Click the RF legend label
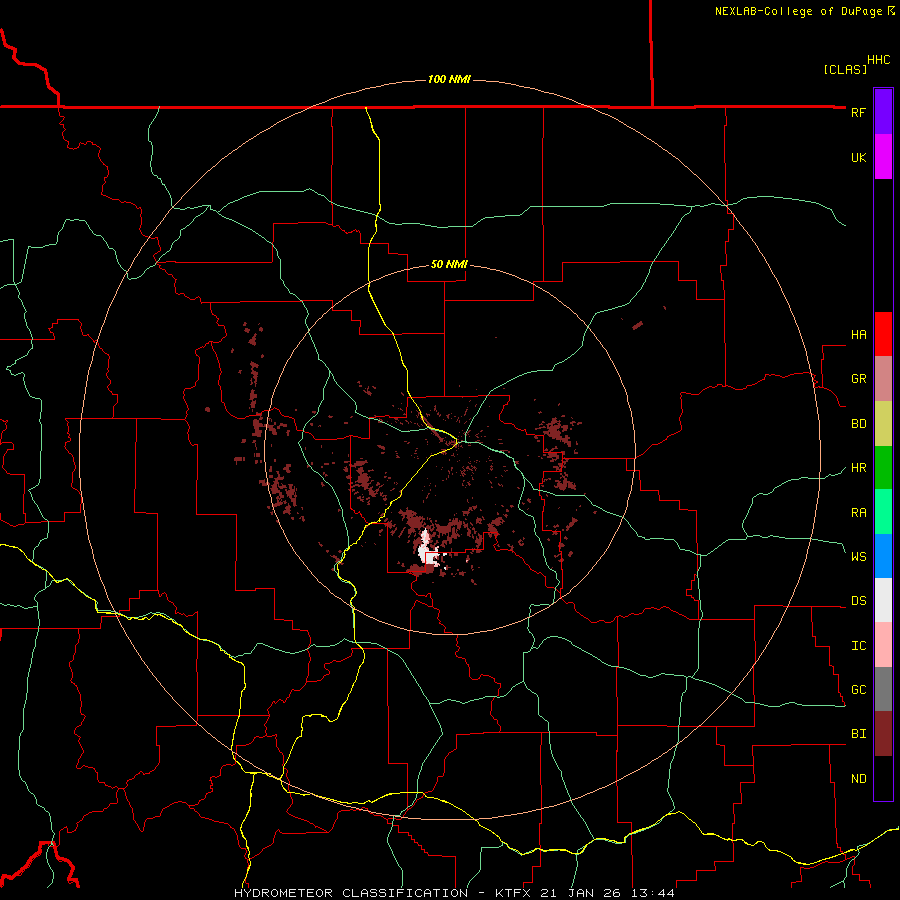Image resolution: width=900 pixels, height=900 pixels. (x=858, y=112)
